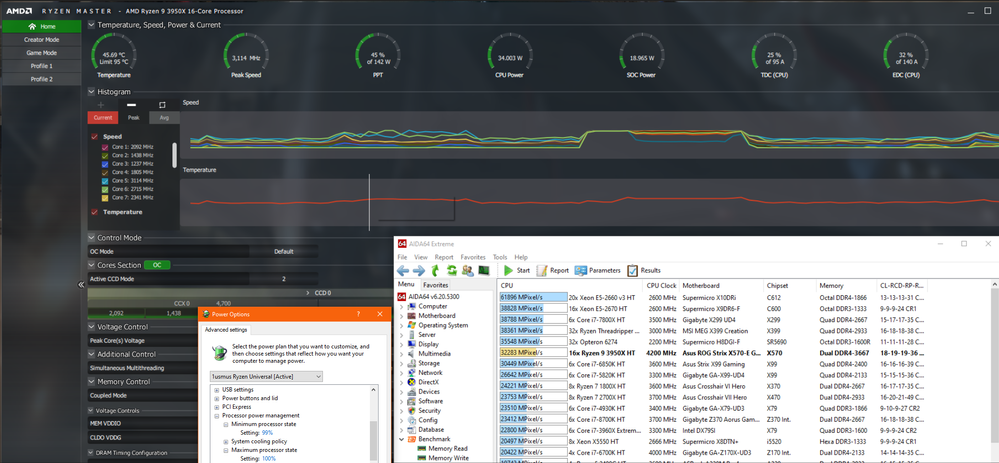The height and width of the screenshot is (463, 999).
Task: Collapse the Control Mode section
Action: pos(92,238)
